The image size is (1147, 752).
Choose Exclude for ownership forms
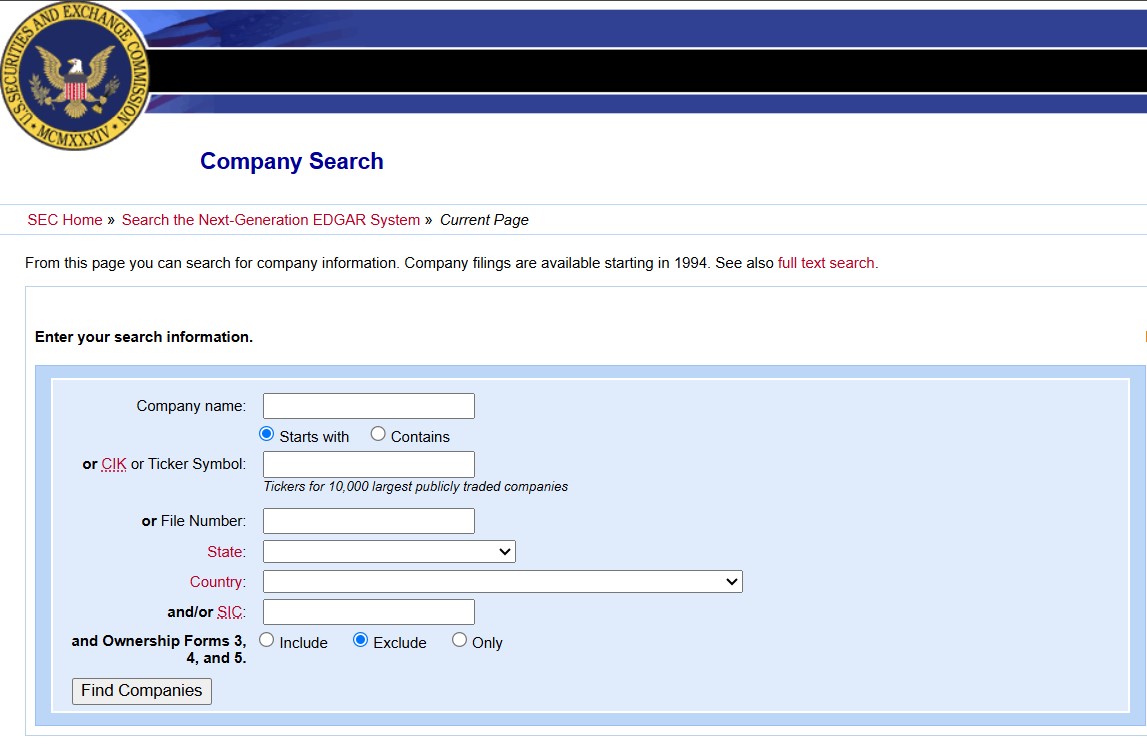pos(360,640)
